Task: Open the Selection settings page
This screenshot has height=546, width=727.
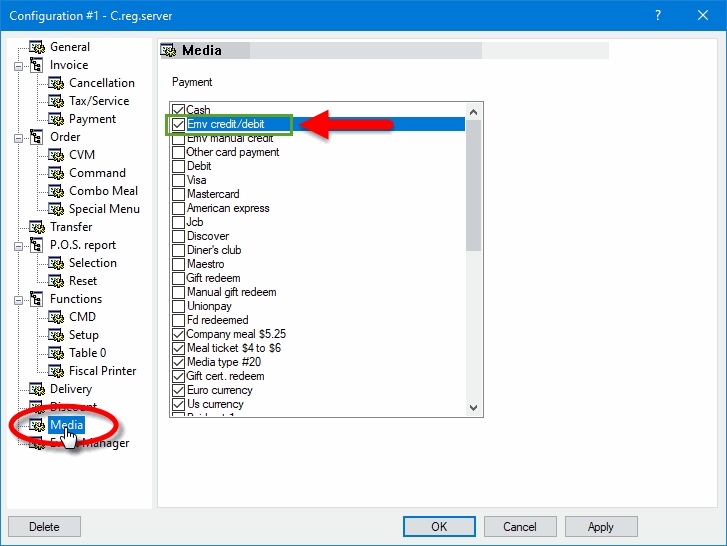Action: pos(92,263)
